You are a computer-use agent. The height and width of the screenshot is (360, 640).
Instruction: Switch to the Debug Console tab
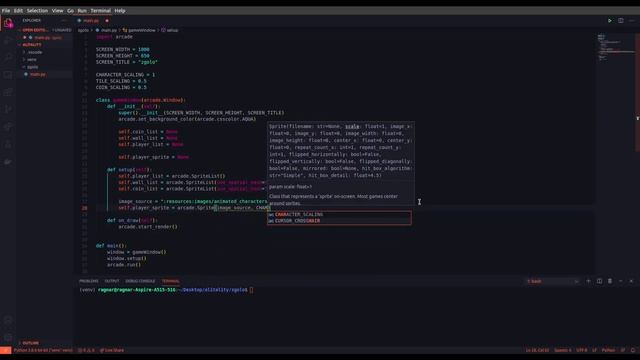[140, 281]
